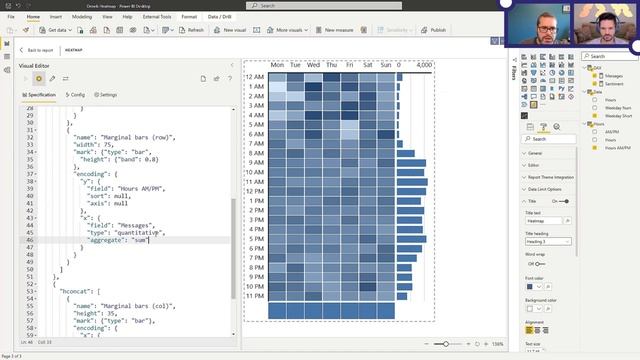Click the field mapping arrows icon
Viewport: 640px width, 360px height.
65,78
